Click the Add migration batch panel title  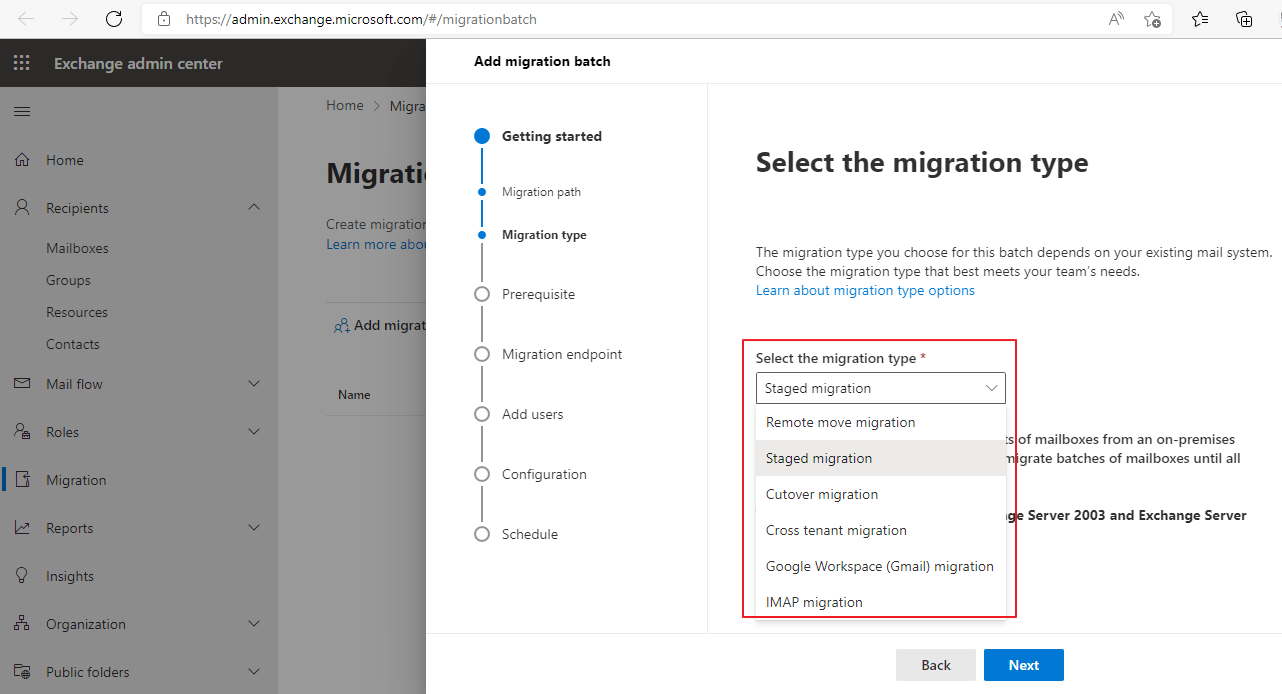click(542, 61)
